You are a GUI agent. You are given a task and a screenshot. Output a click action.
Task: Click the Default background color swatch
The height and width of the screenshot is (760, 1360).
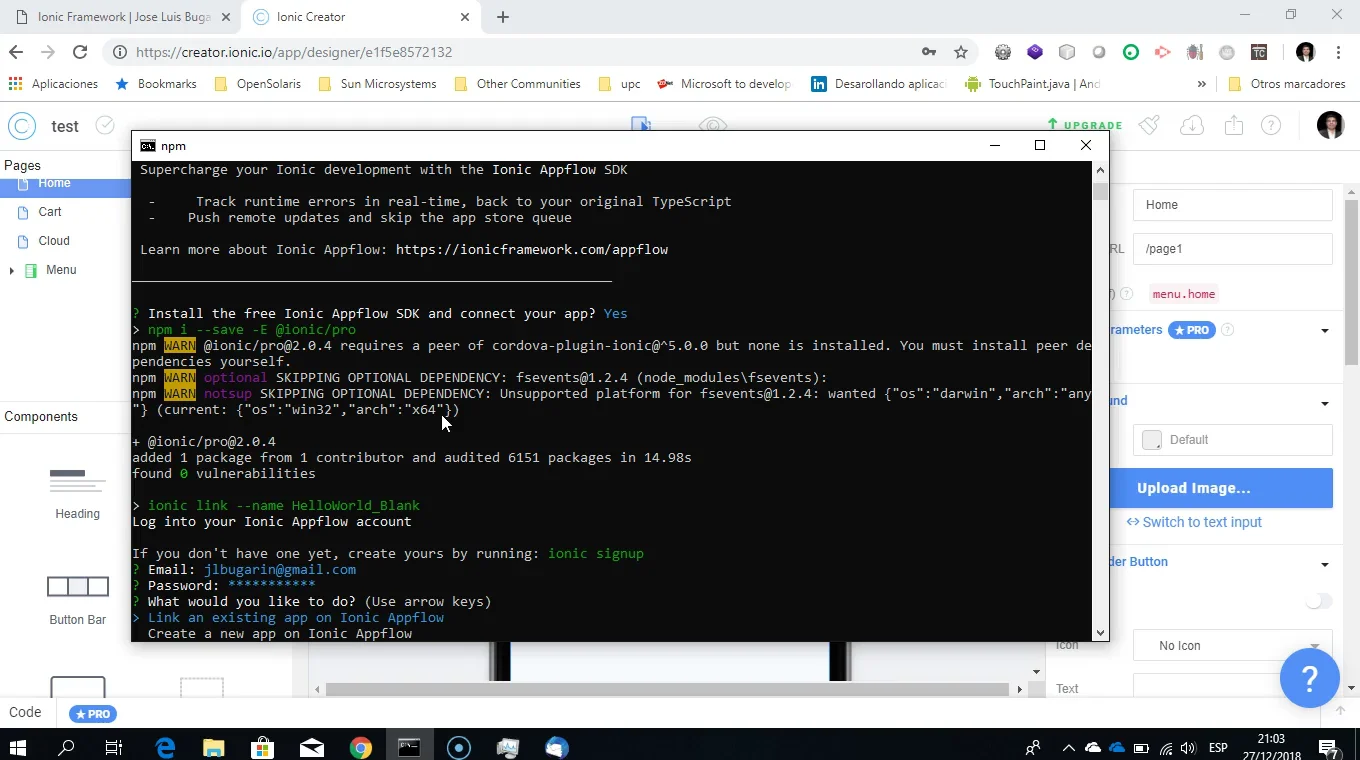[x=1152, y=440]
